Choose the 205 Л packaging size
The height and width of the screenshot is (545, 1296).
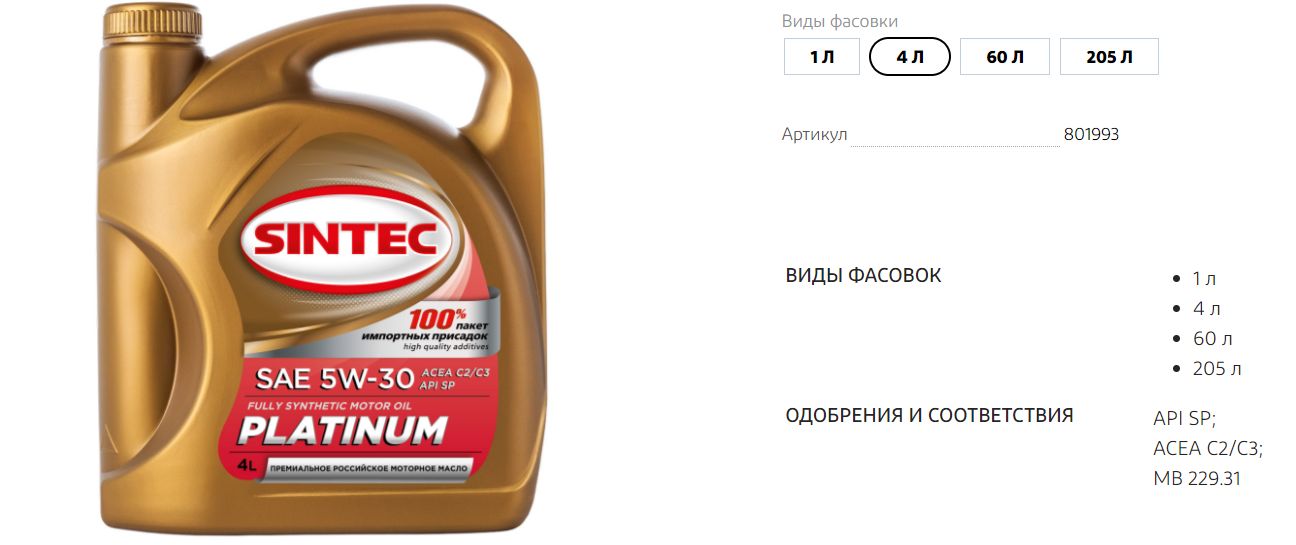click(1109, 57)
